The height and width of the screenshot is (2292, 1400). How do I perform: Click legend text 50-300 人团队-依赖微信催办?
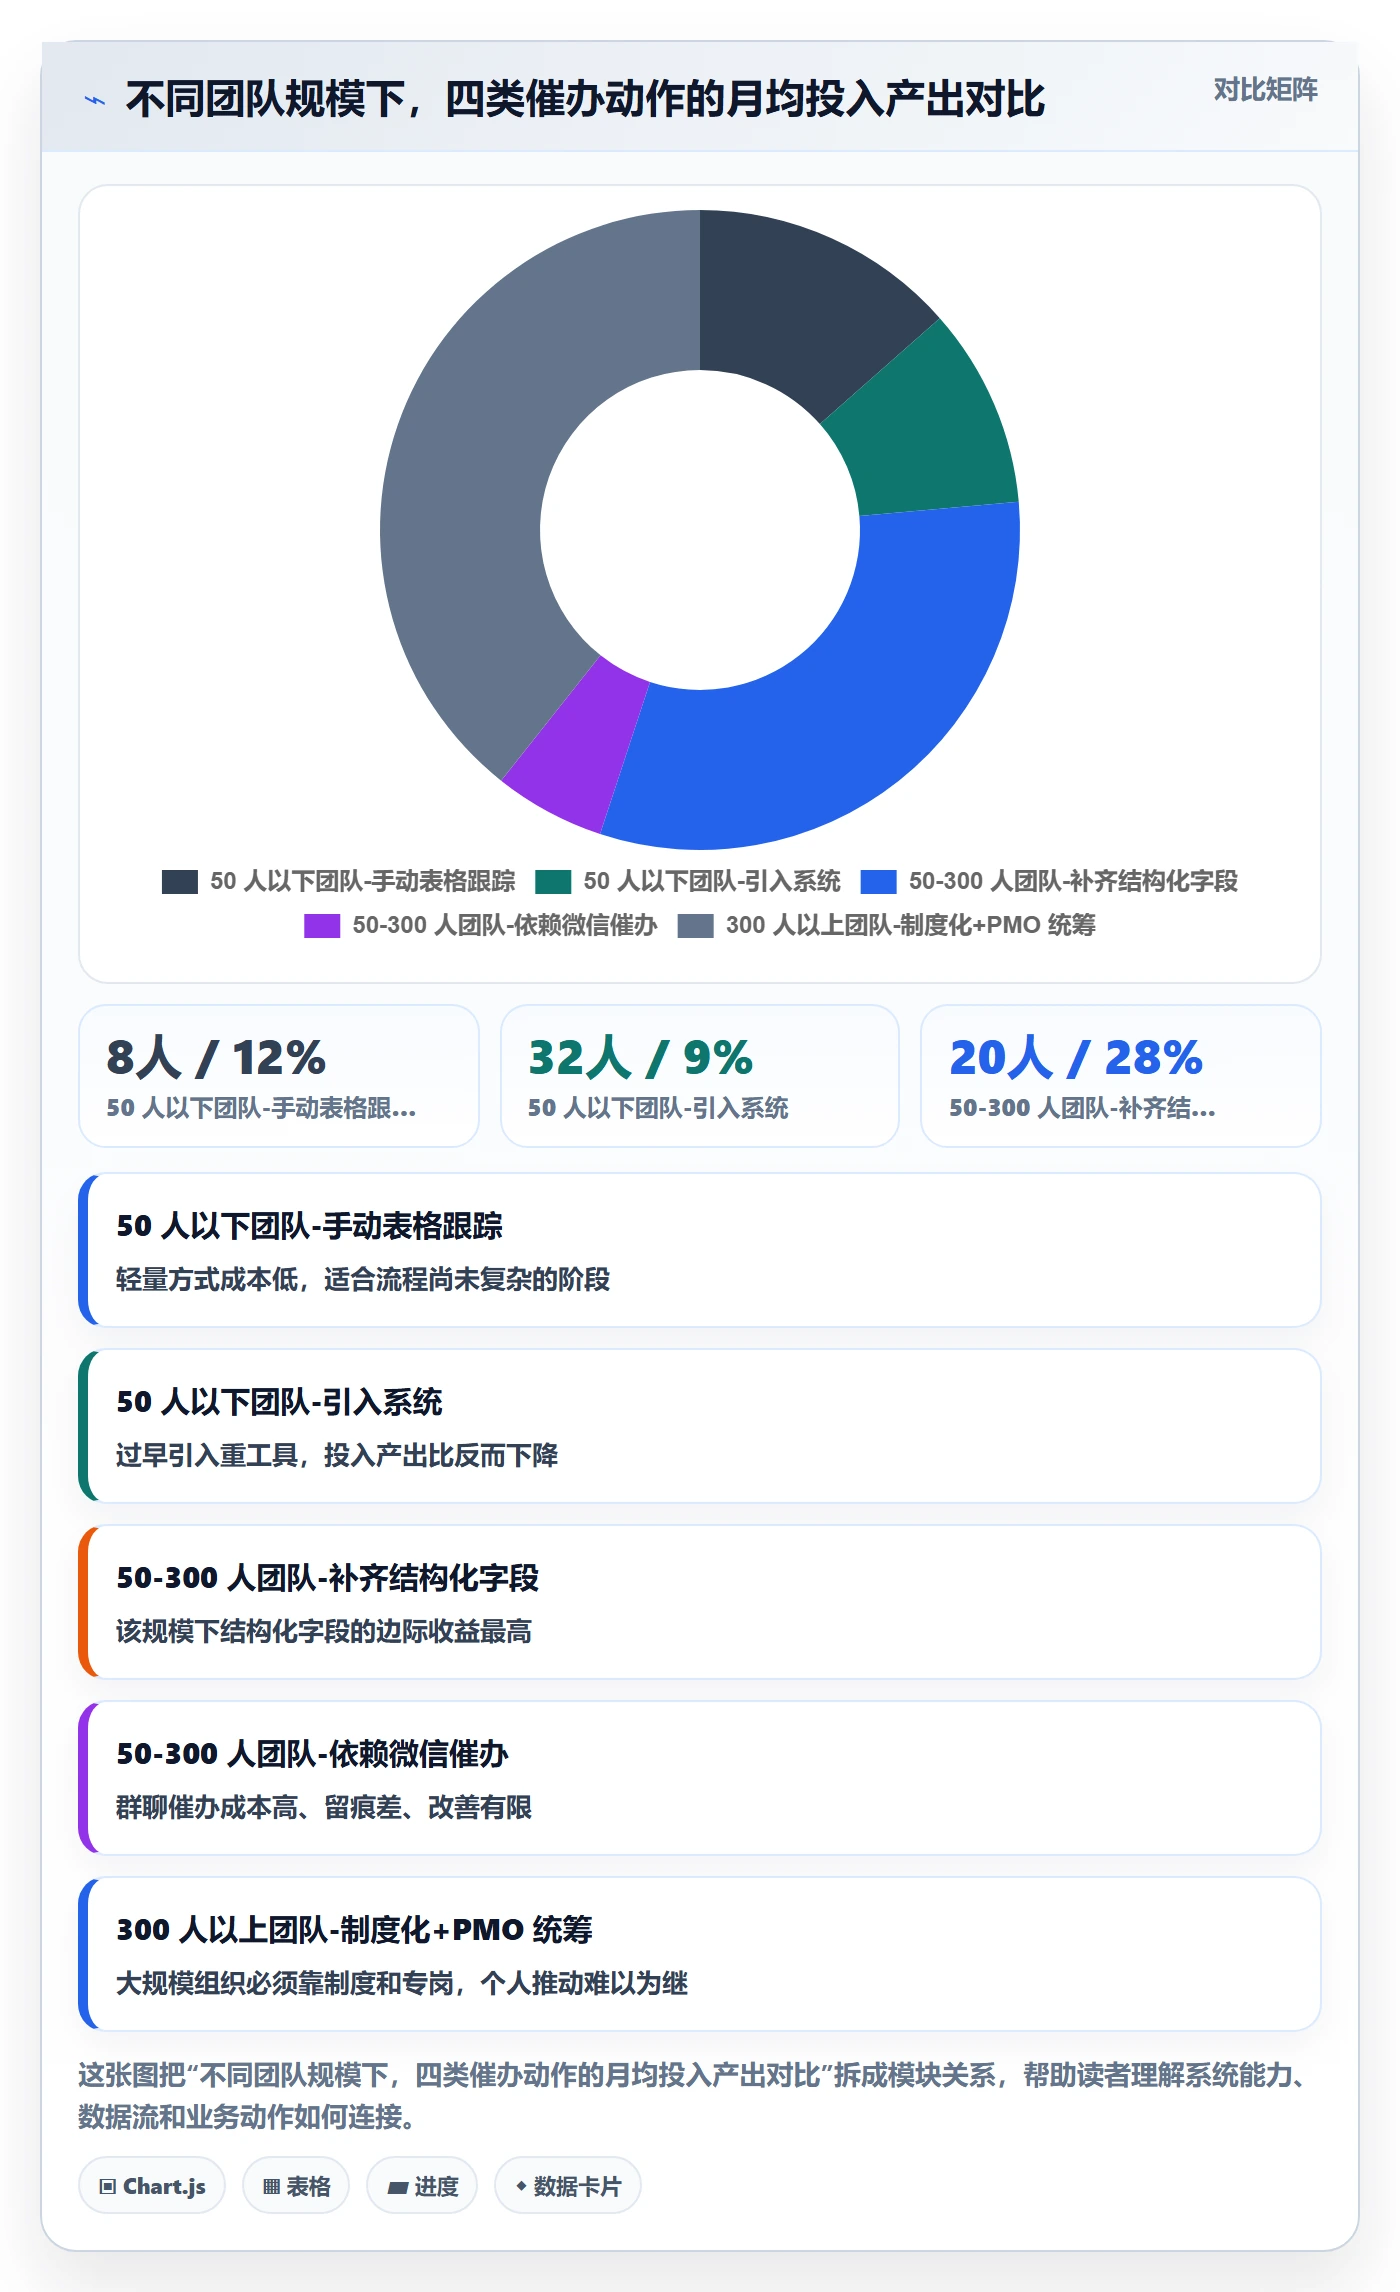(505, 925)
